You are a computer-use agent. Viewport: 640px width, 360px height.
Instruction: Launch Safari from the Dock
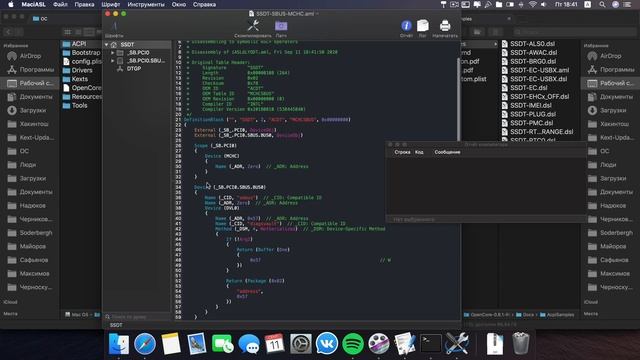(x=145, y=344)
